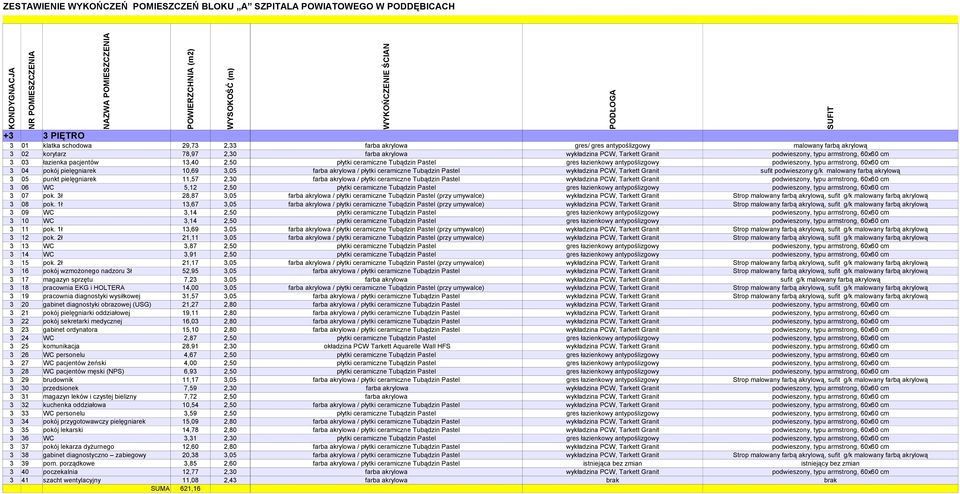Select the area value '78,97' for korytarz
Screen dimensions: 960x494
pos(190,154)
